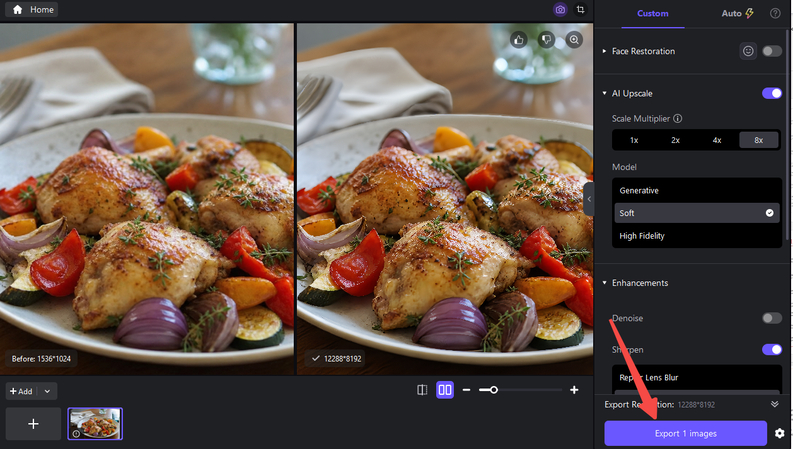Give thumbs up on the result
793x449 pixels.
[x=518, y=40]
